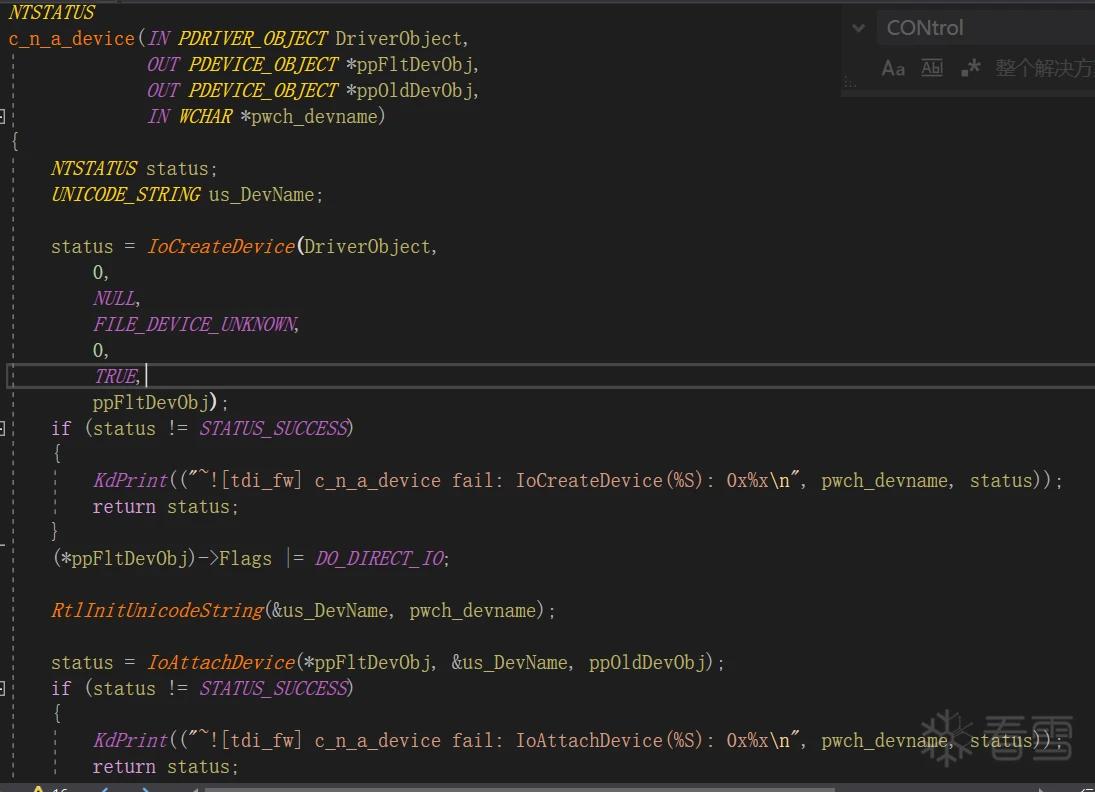This screenshot has height=792, width=1095.
Task: Click the UNICODE_STRING type name
Action: [126, 195]
